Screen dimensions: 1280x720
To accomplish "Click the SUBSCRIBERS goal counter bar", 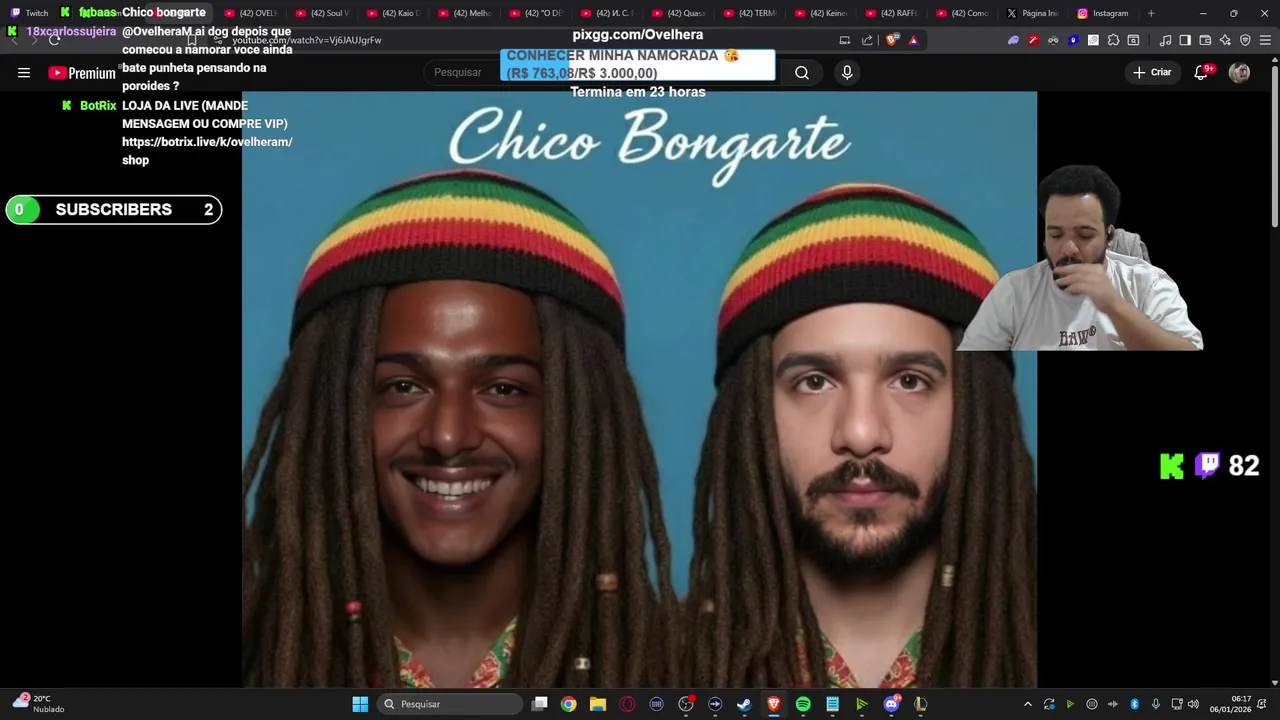I will coord(114,210).
